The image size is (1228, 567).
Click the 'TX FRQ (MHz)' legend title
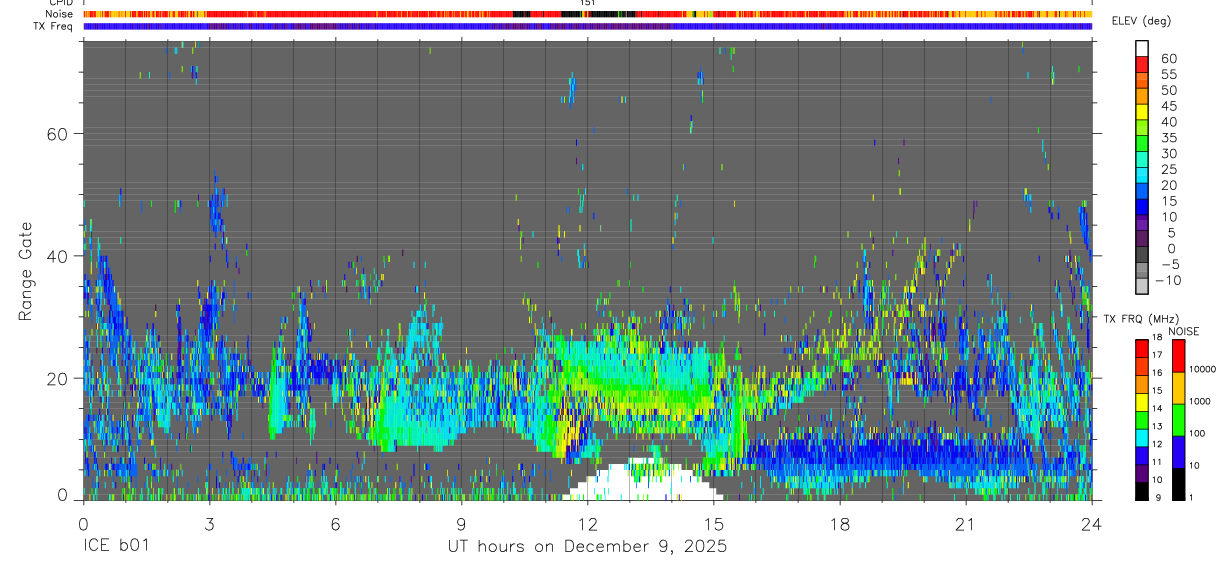point(1141,318)
